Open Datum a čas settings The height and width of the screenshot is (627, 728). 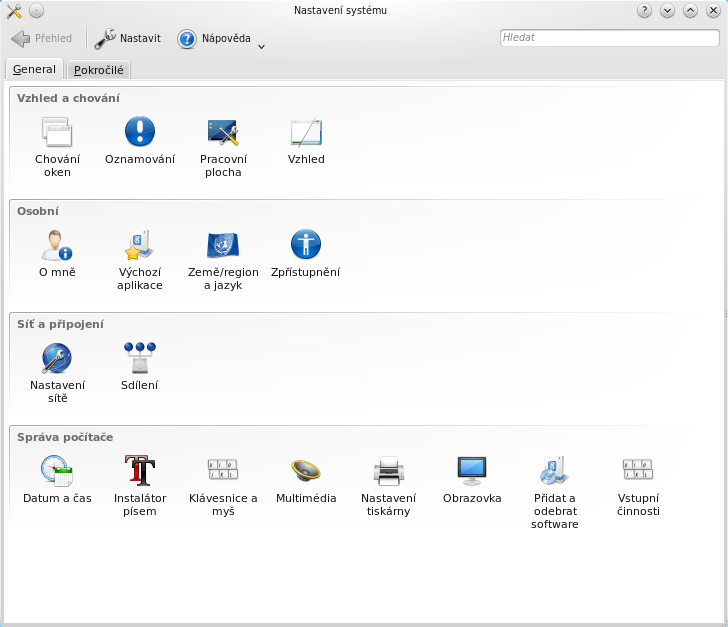tap(57, 479)
